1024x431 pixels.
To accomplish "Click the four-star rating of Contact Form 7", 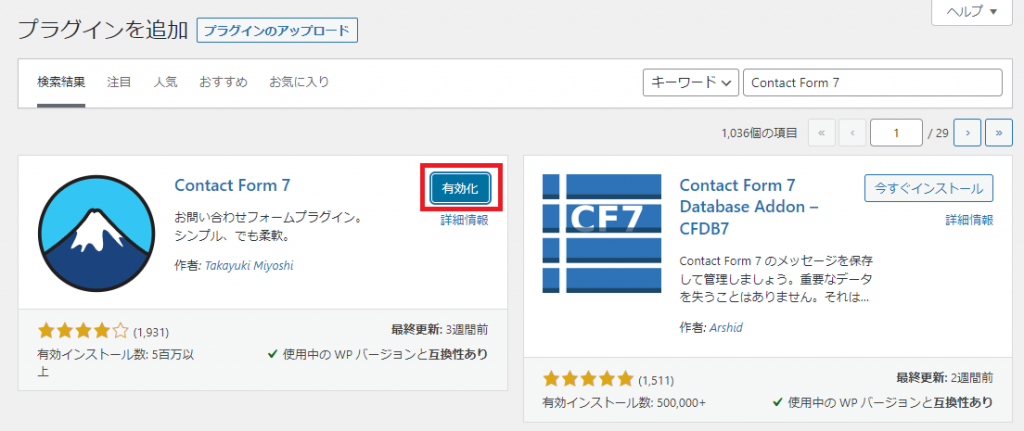I will click(83, 332).
